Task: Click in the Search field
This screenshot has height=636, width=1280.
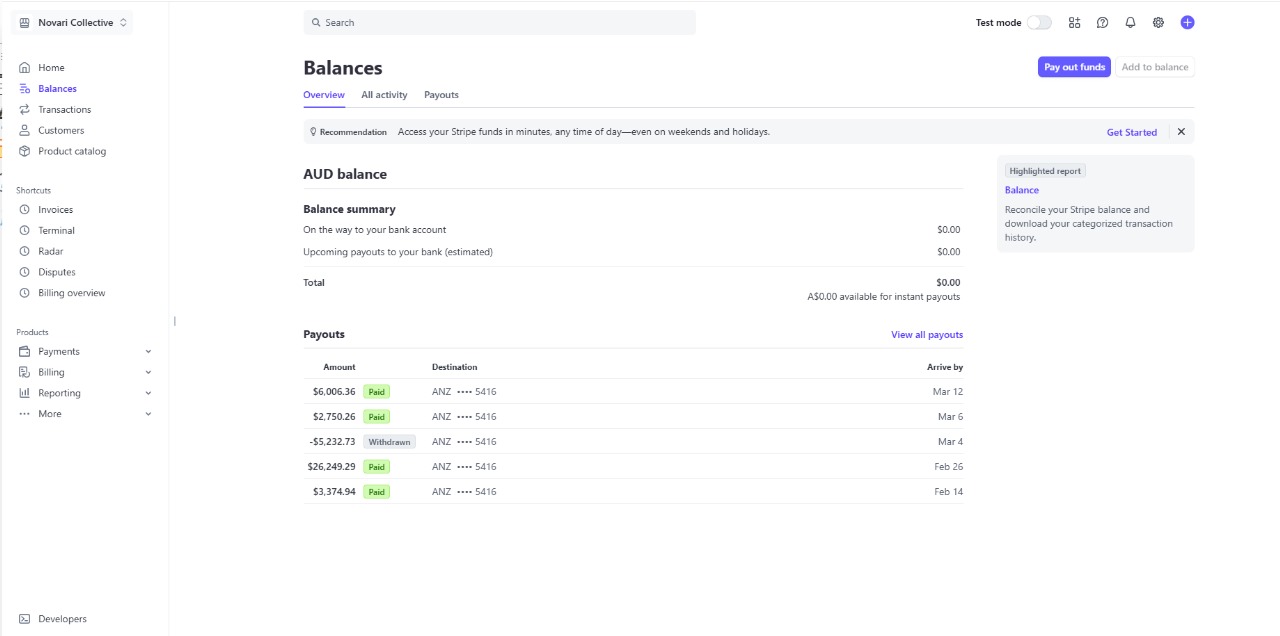Action: coord(500,22)
